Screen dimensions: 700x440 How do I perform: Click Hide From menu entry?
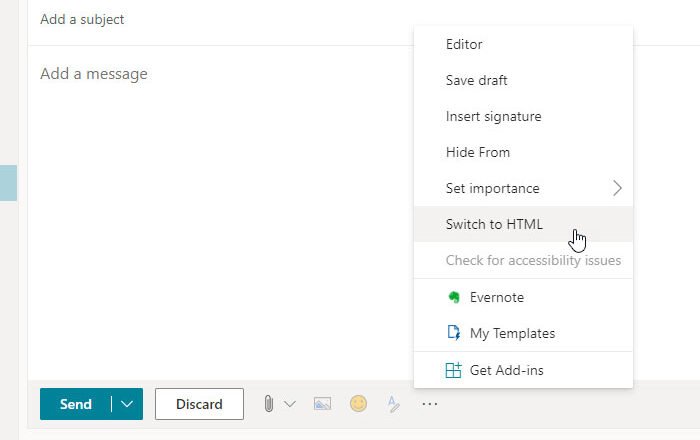[523, 152]
